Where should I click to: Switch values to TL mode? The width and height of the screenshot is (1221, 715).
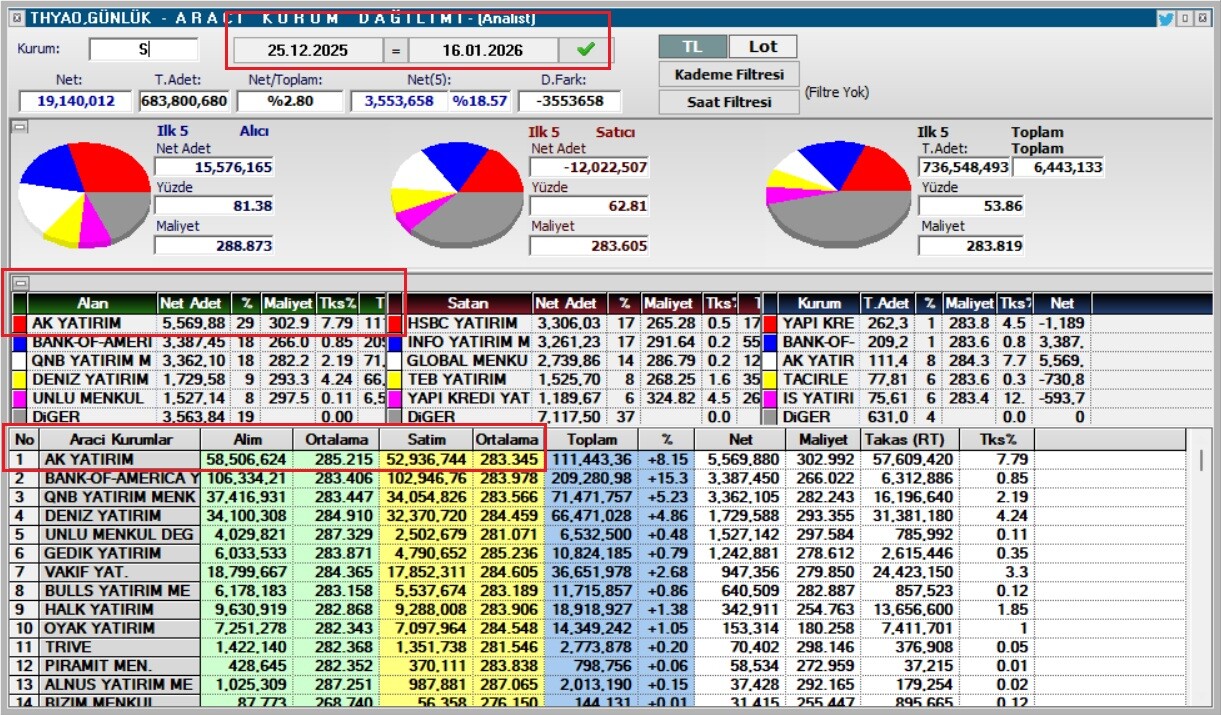pos(692,47)
